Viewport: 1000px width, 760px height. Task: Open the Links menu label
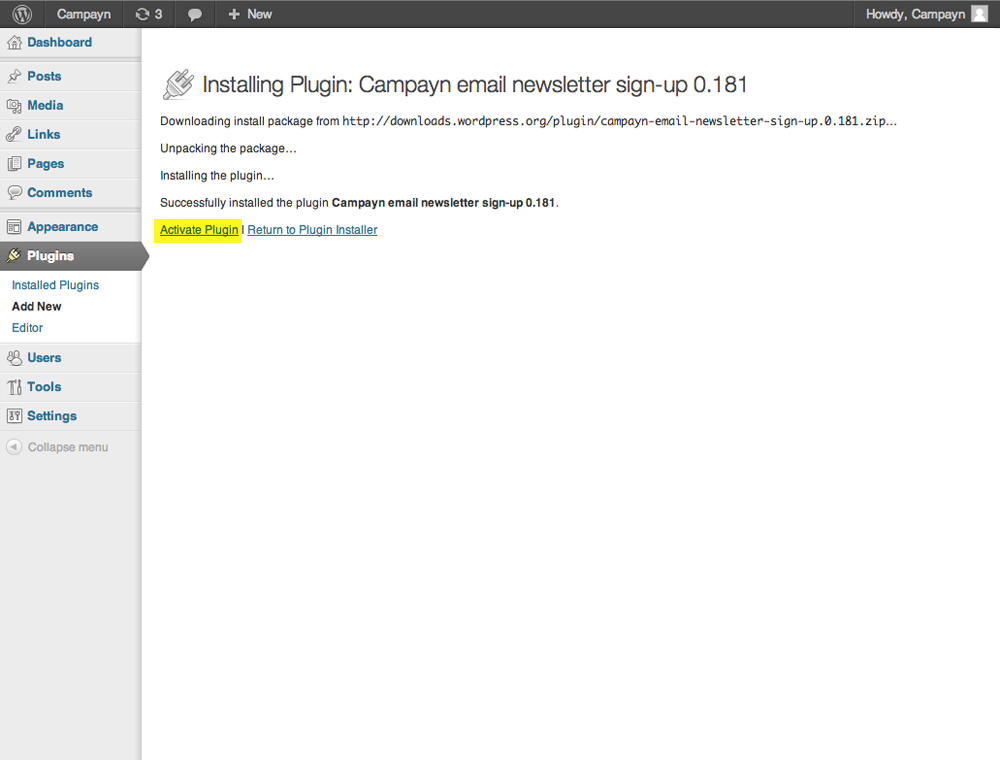(43, 135)
